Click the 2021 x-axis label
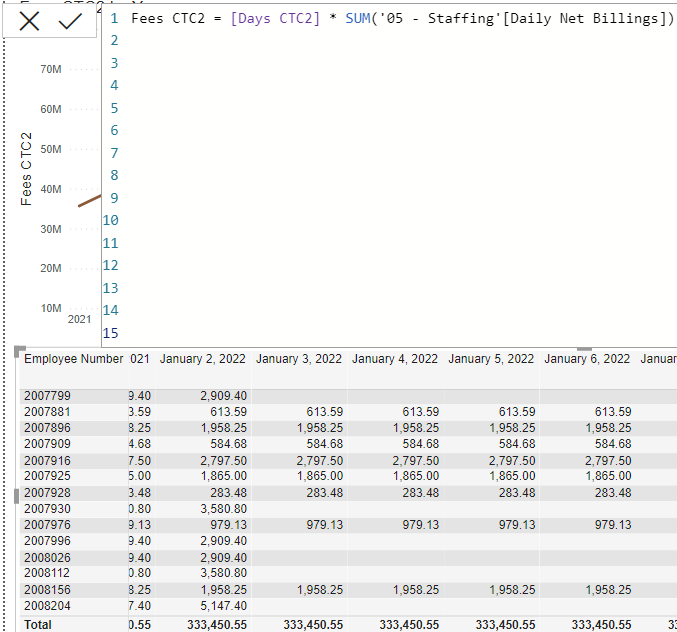The height and width of the screenshot is (632, 677). tap(79, 319)
